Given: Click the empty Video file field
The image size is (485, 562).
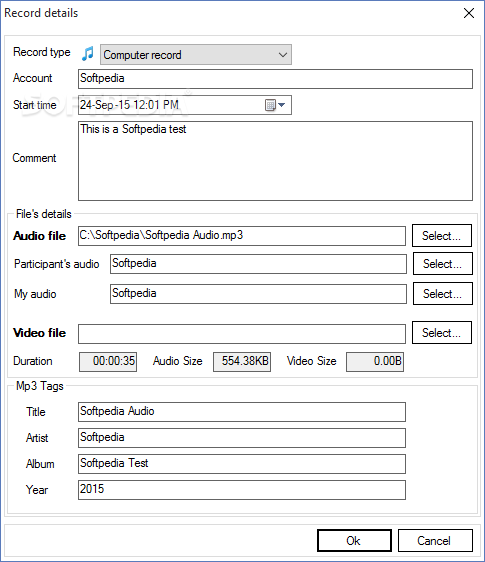Looking at the screenshot, I should click(242, 334).
